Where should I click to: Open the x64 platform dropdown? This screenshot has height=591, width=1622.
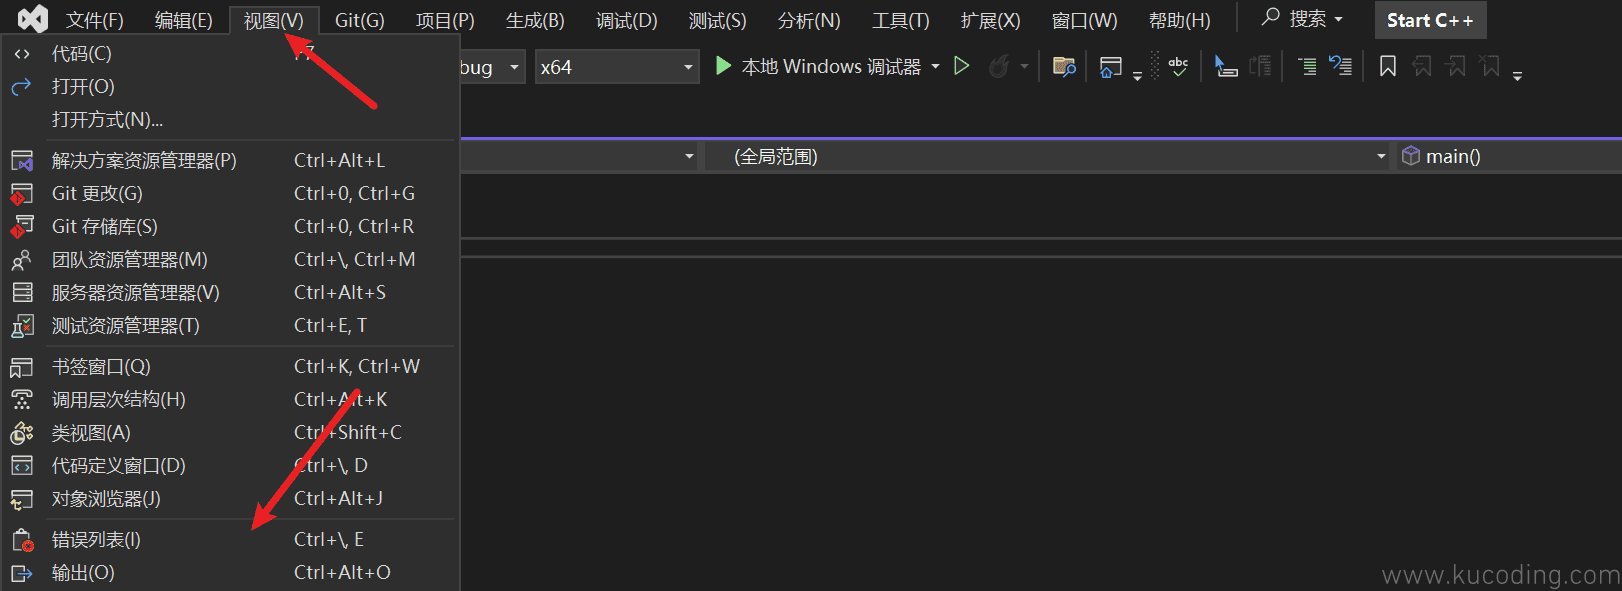616,67
